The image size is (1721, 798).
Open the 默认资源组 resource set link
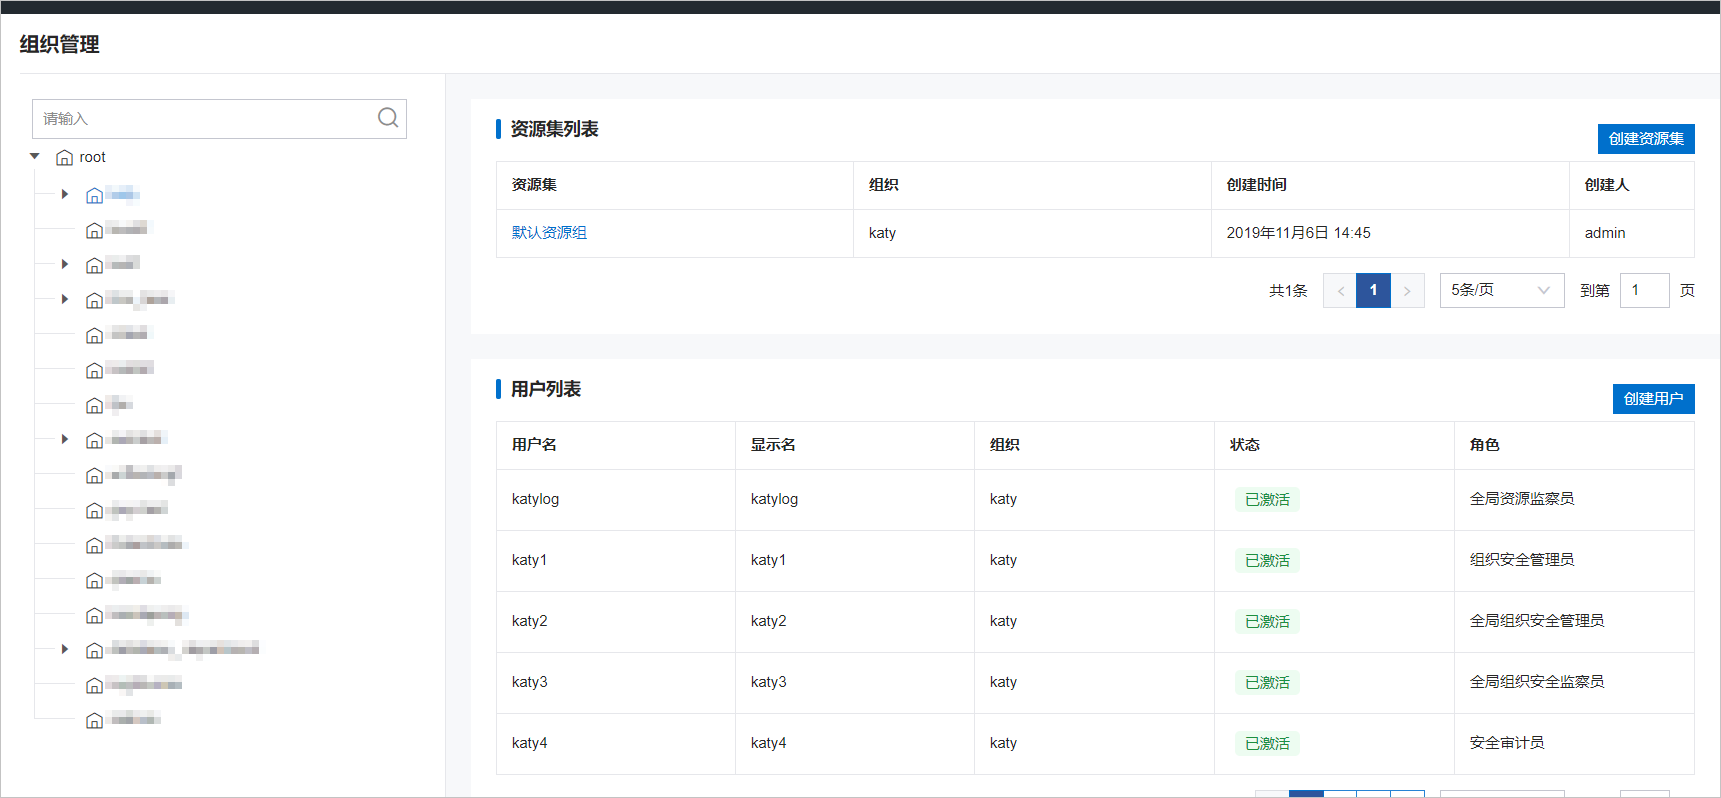[549, 232]
